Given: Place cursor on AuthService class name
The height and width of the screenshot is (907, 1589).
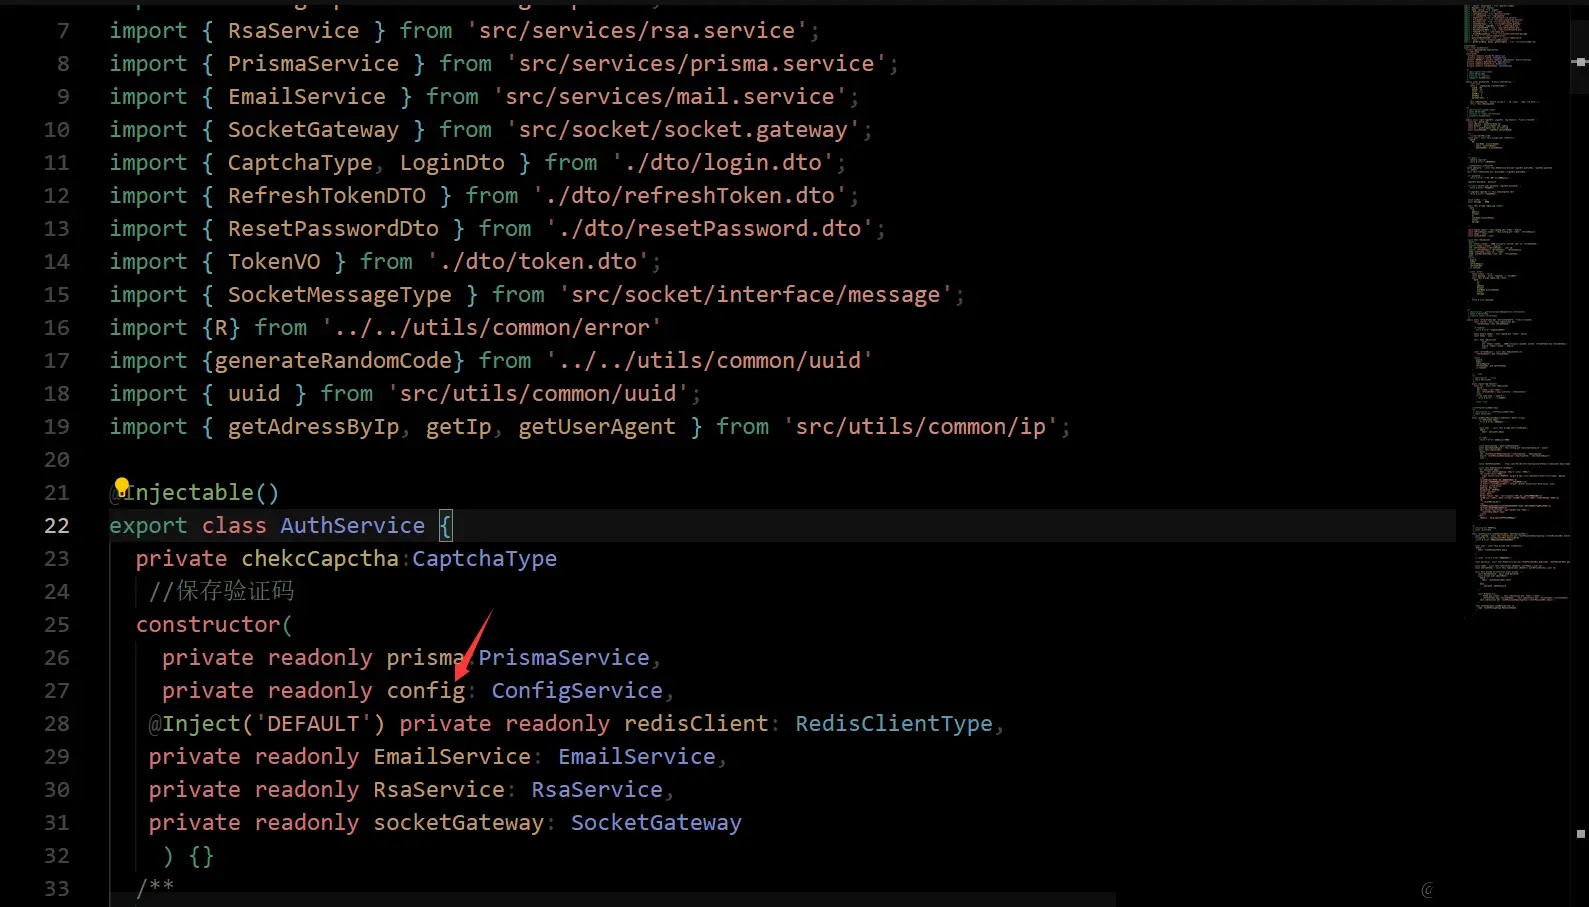Looking at the screenshot, I should click(x=352, y=526).
